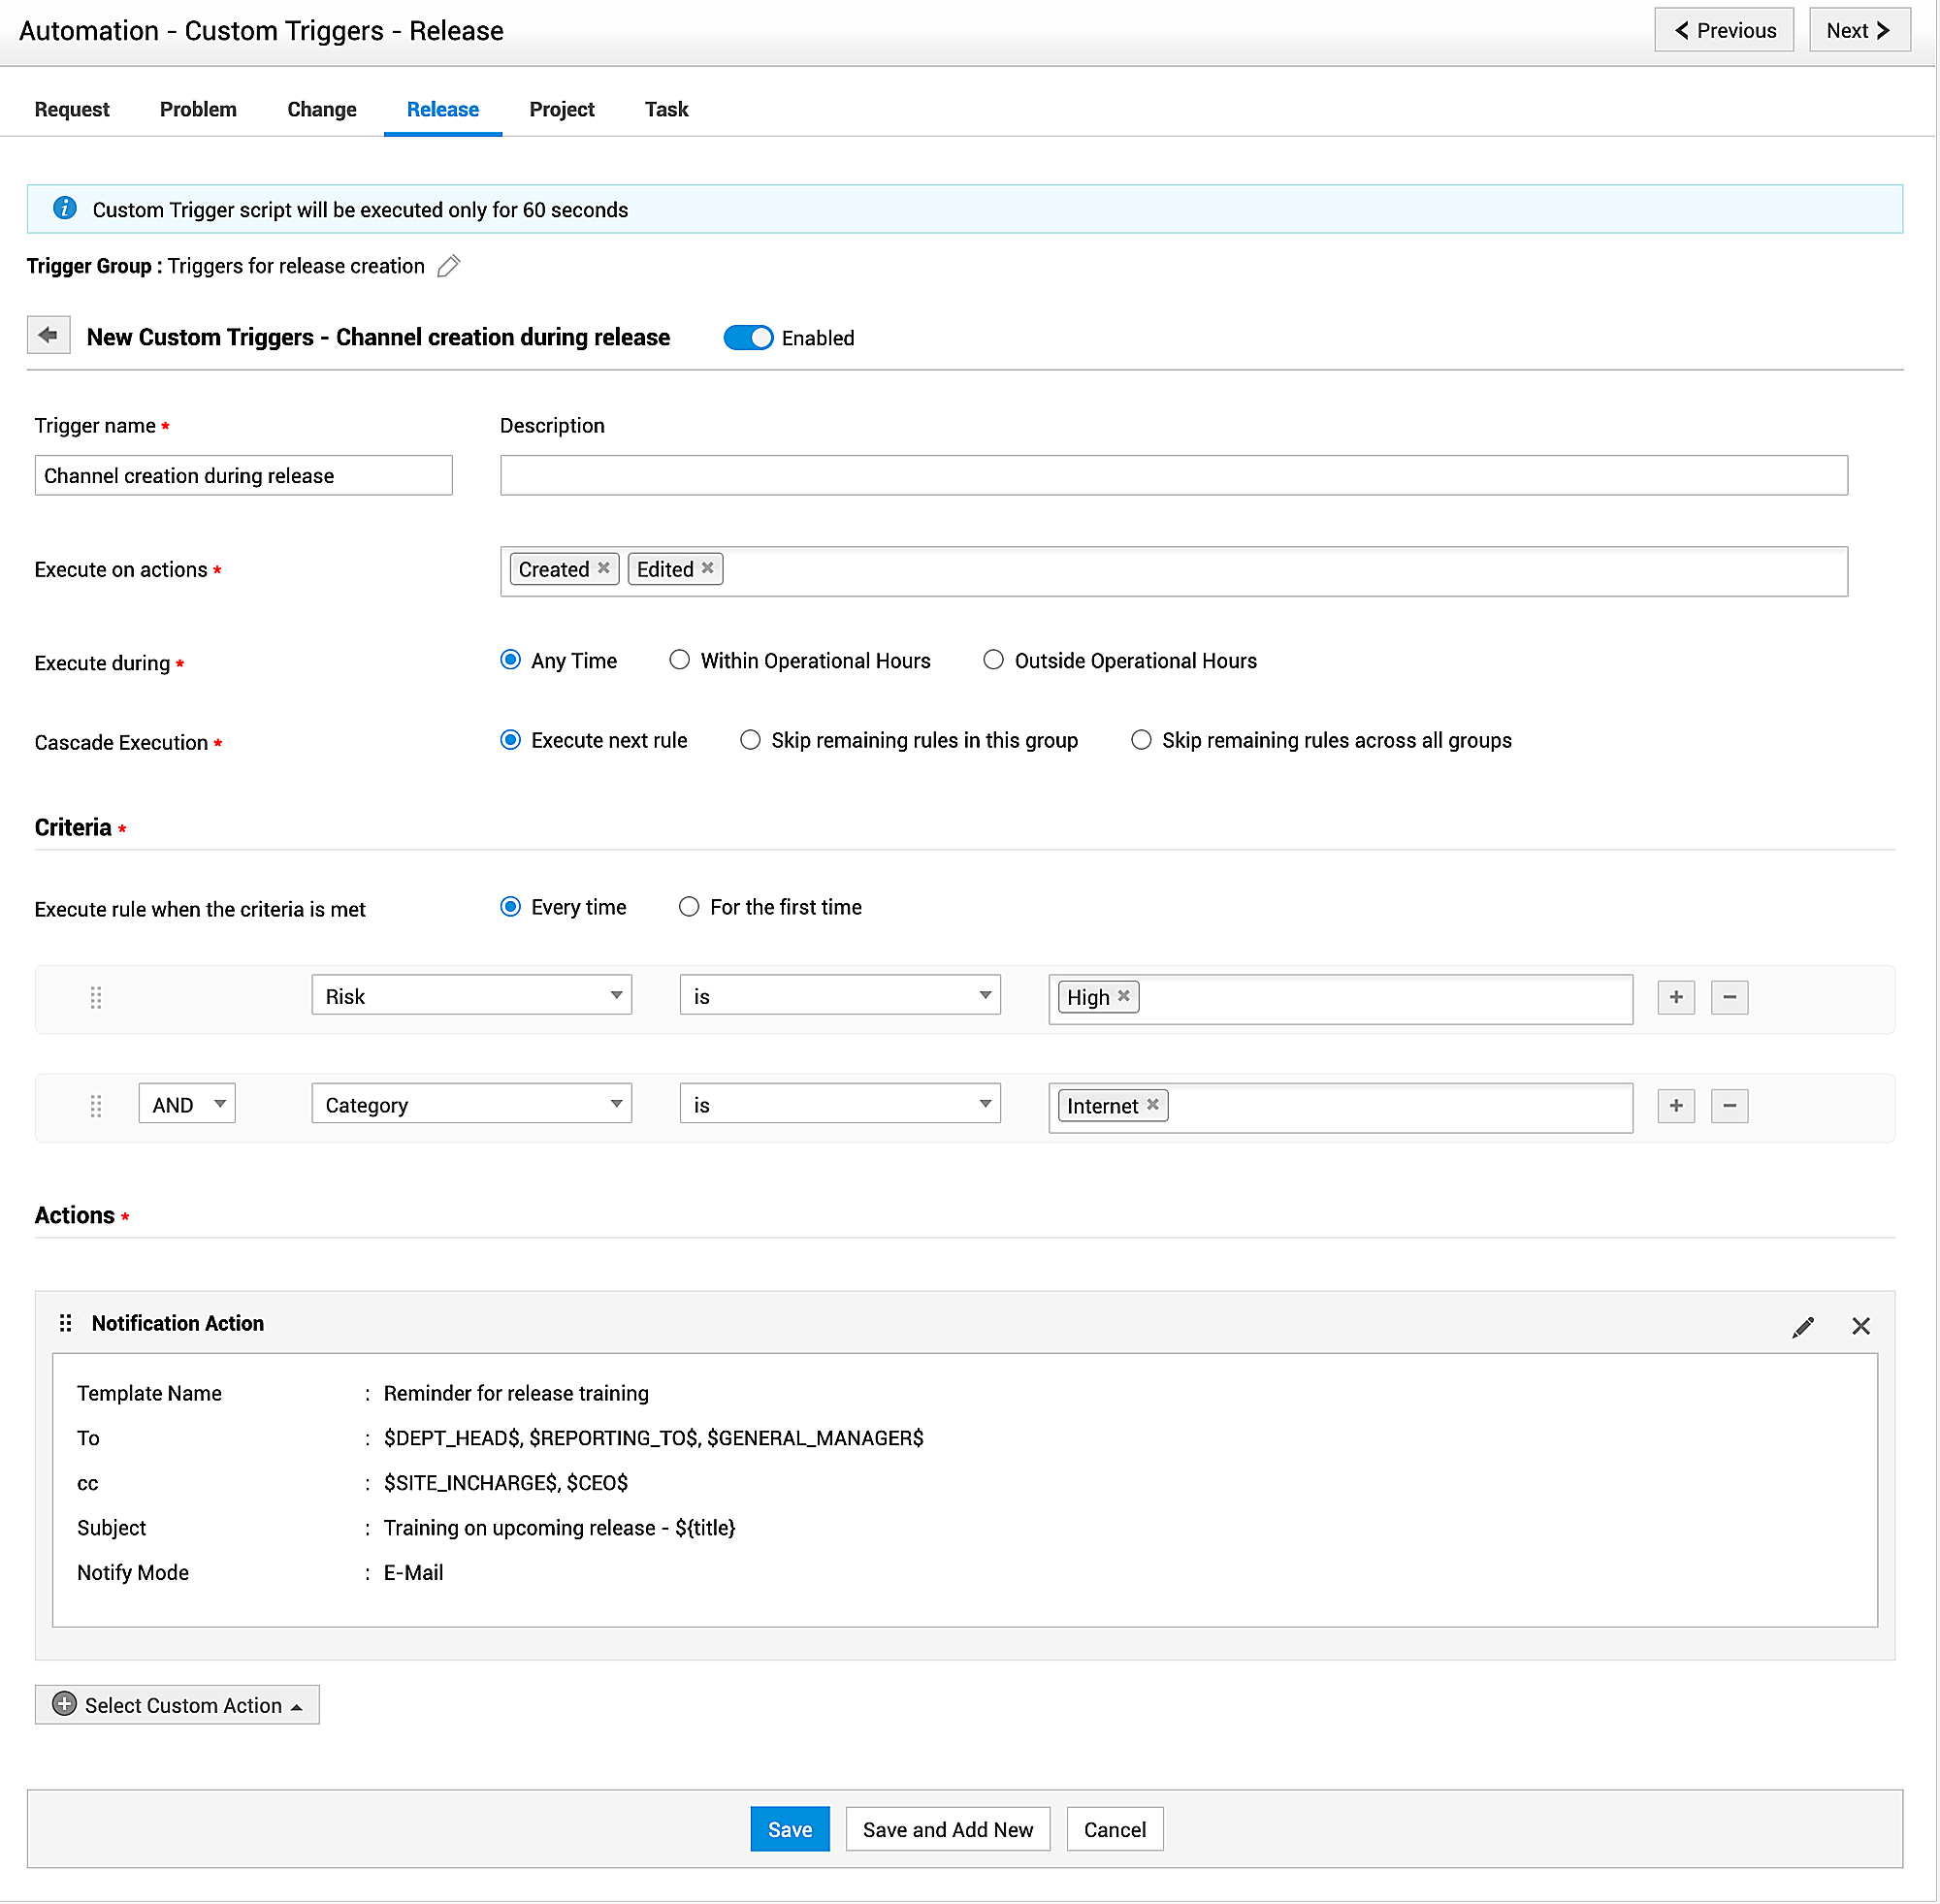Select Within Operational Hours option
This screenshot has width=1940, height=1904.
pos(680,661)
